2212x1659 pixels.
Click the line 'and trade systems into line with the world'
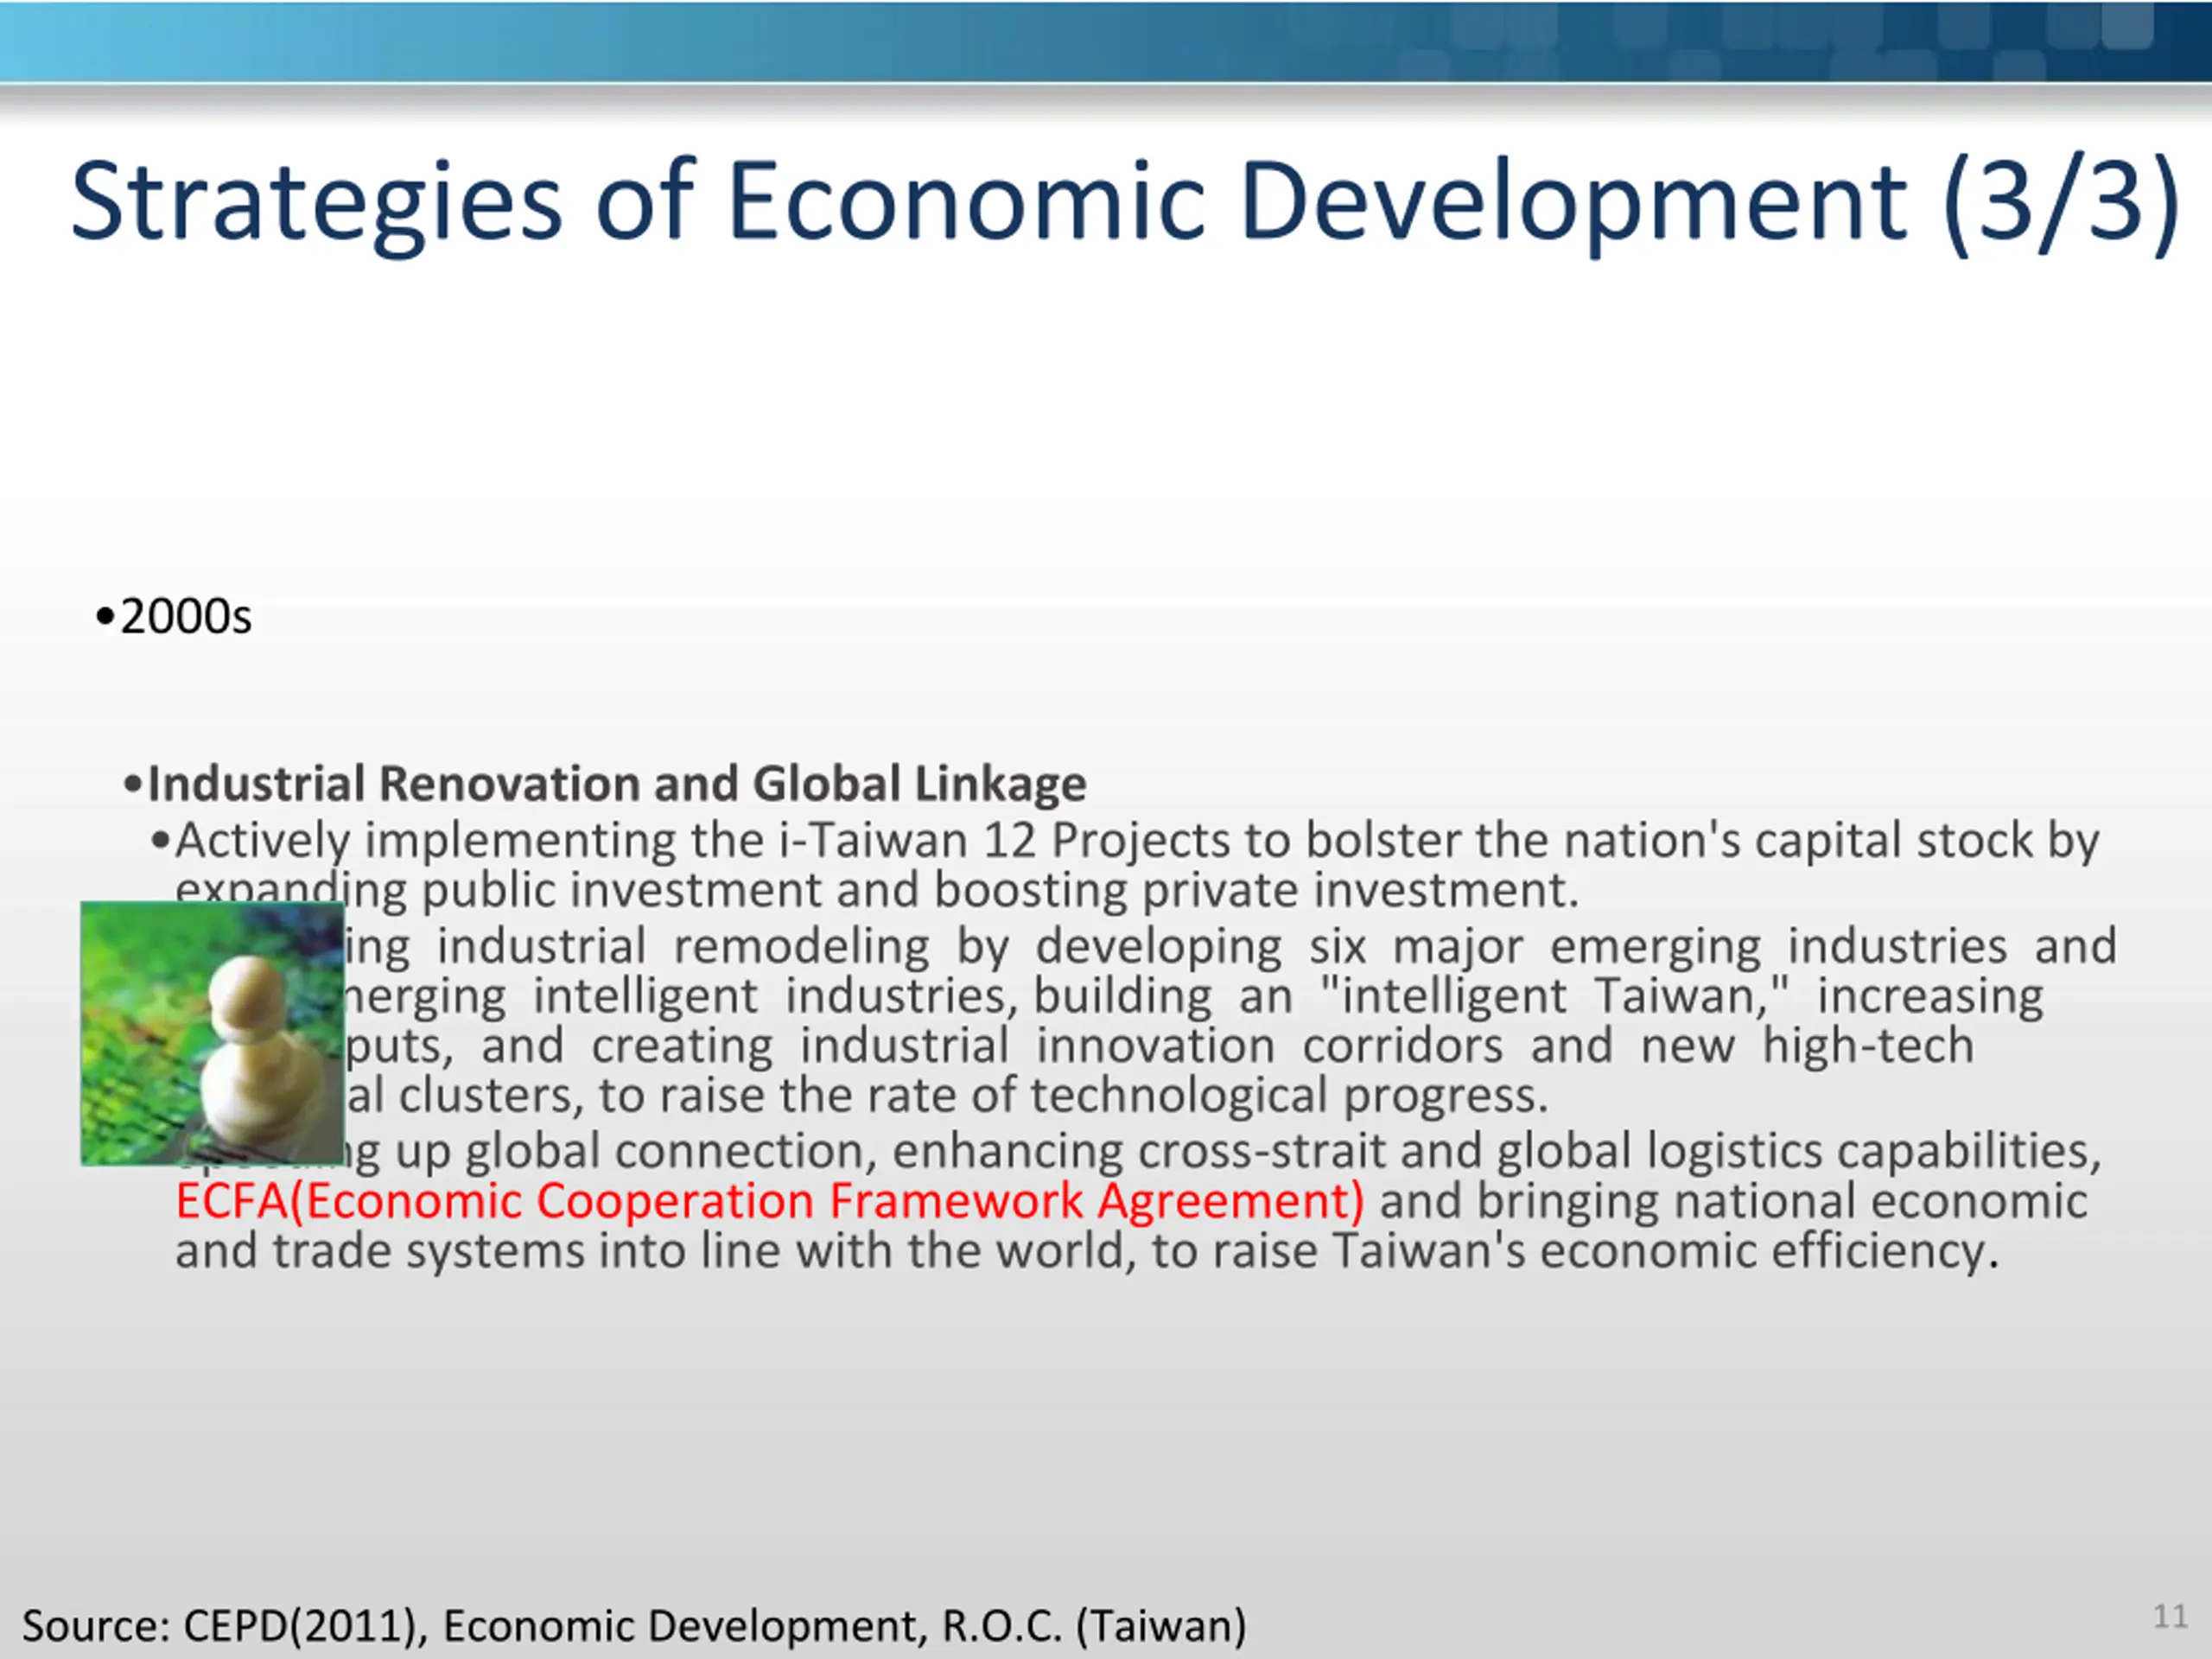point(1087,1251)
